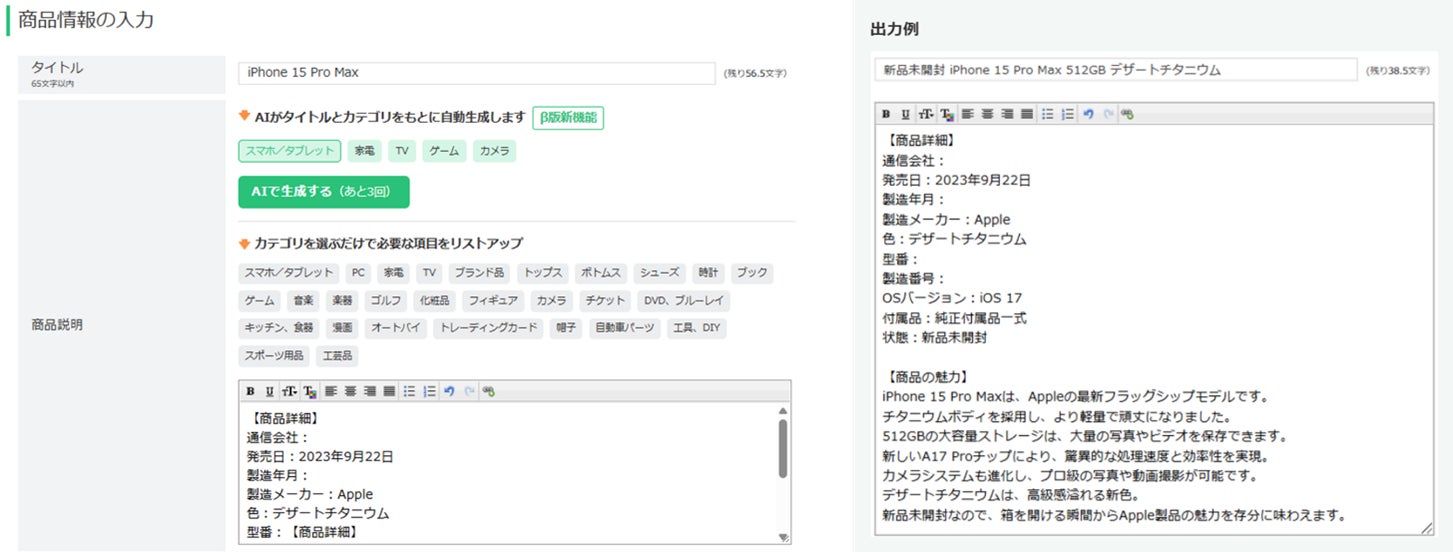This screenshot has width=1453, height=552.
Task: Click the β版新機能 badge
Action: (x=568, y=118)
